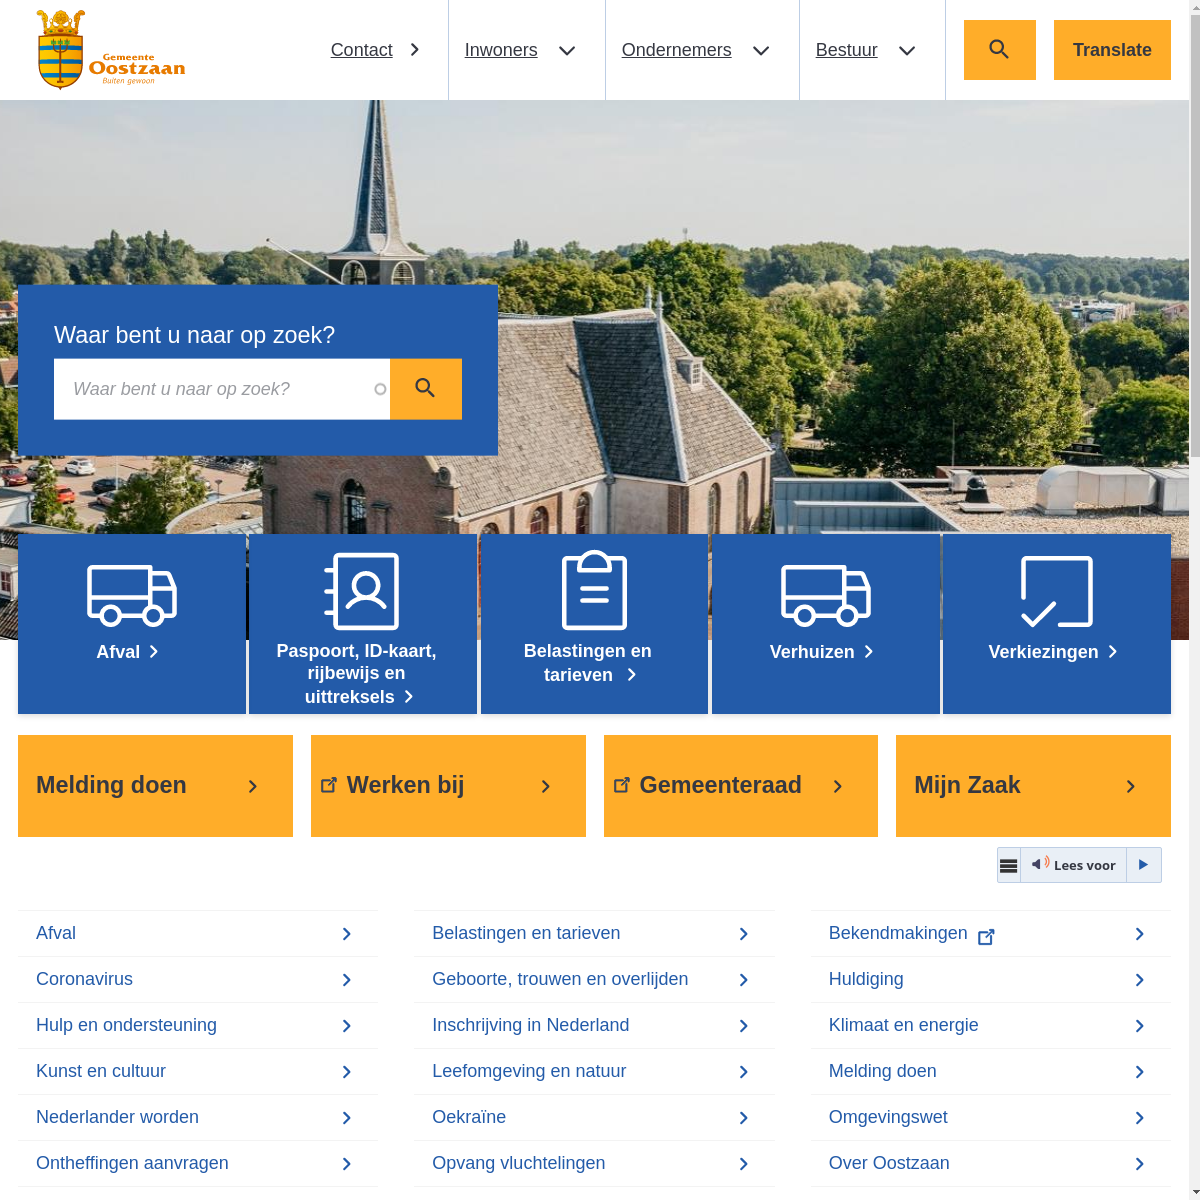Image resolution: width=1200 pixels, height=1200 pixels.
Task: Open the Bekendmakingen link text
Action: tap(898, 933)
